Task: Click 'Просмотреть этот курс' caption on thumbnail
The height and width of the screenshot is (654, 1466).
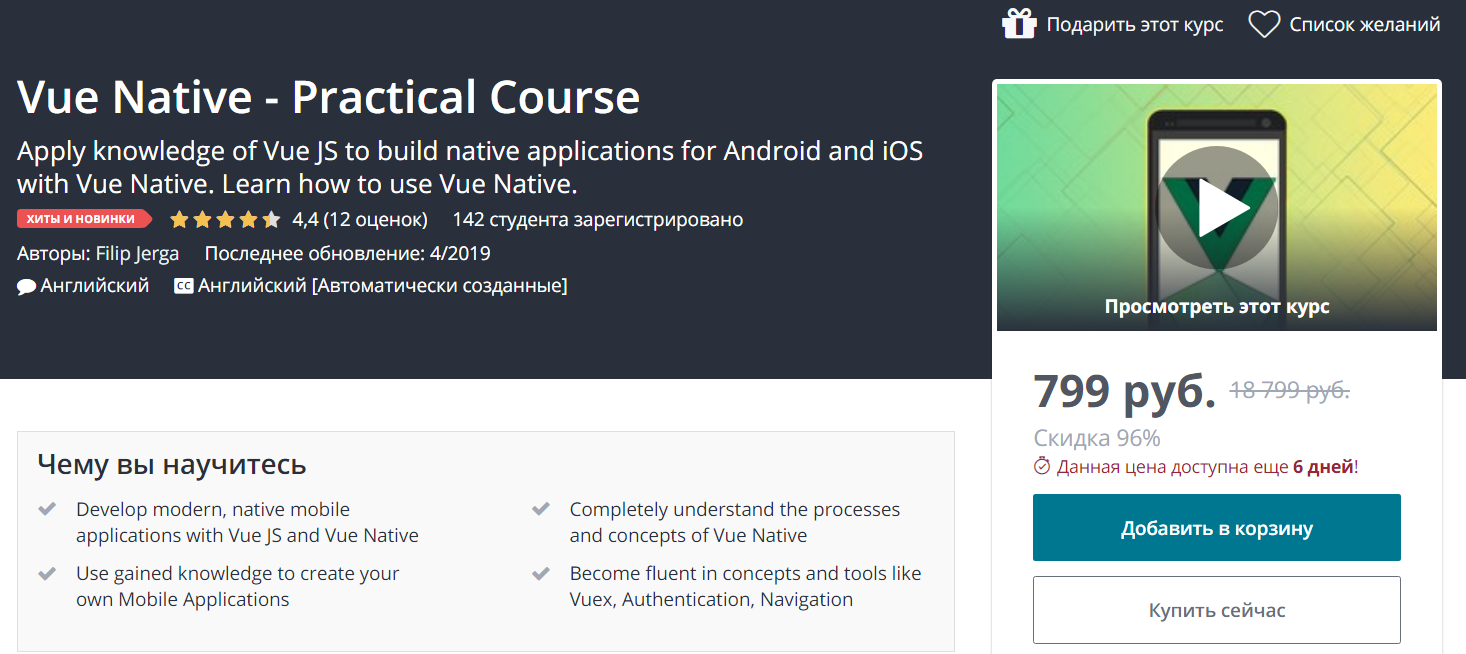Action: click(1216, 306)
